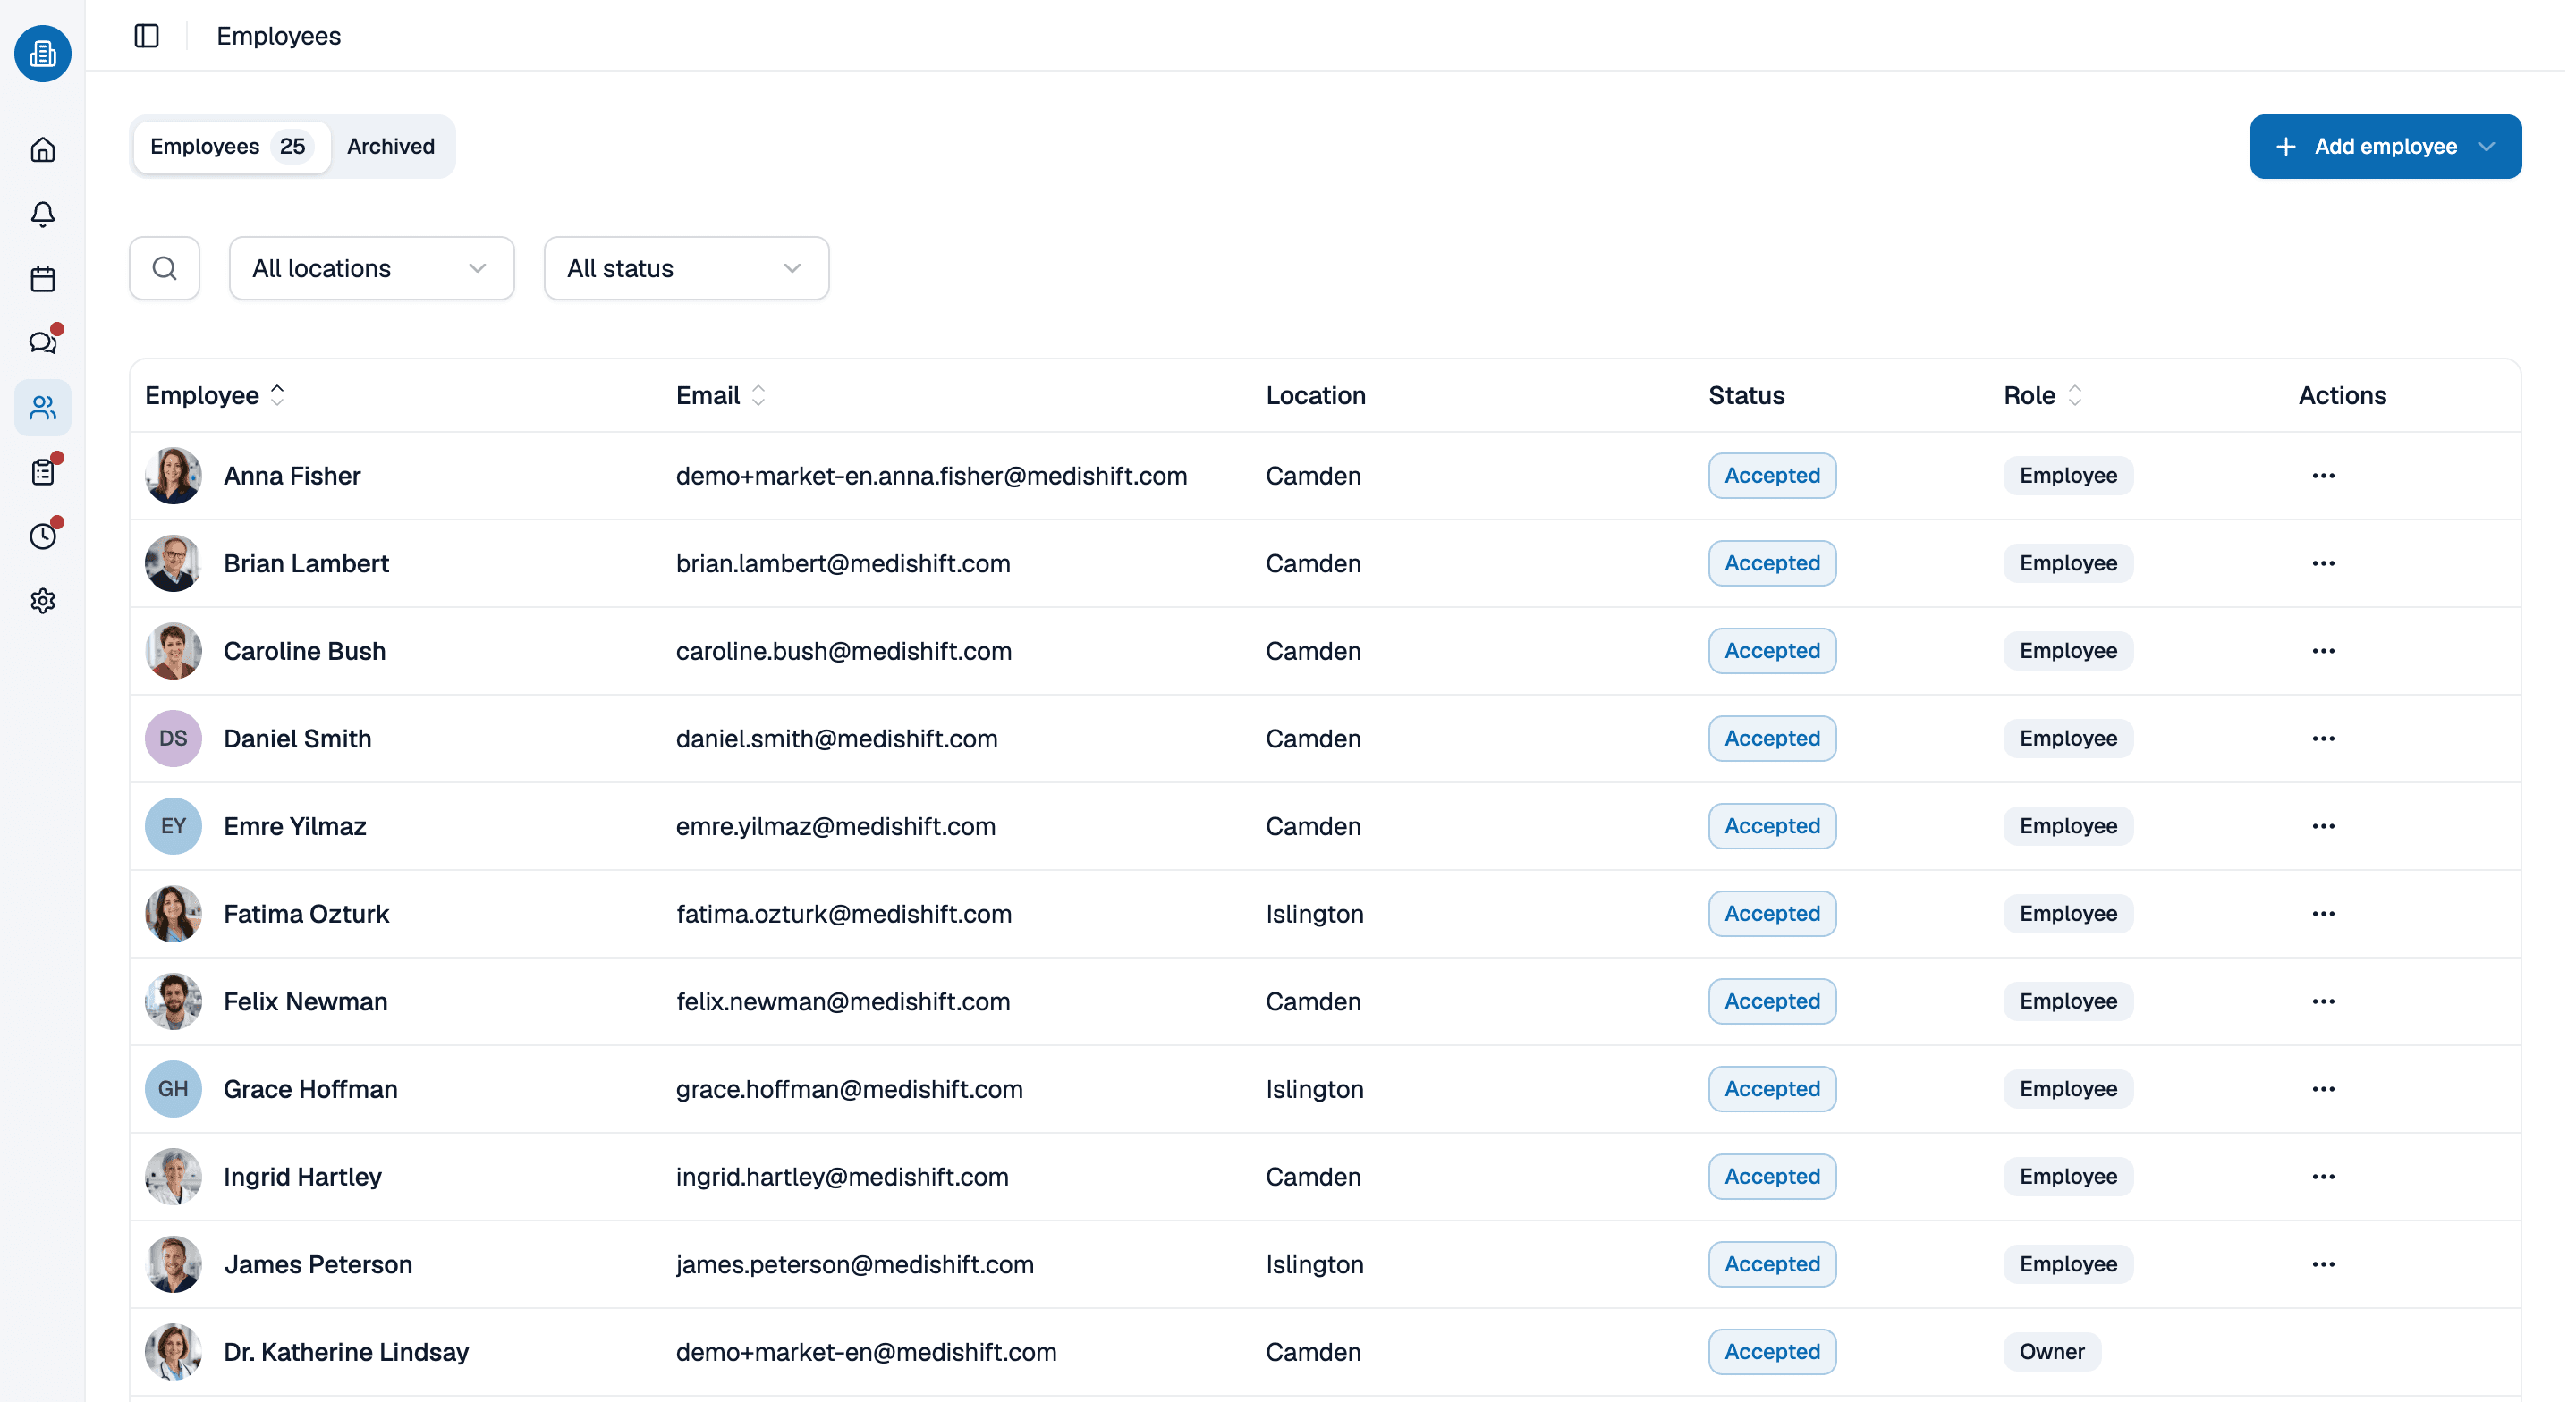Click Accepted status badge for Emre Yilmaz
Image resolution: width=2576 pixels, height=1402 pixels.
coord(1771,826)
